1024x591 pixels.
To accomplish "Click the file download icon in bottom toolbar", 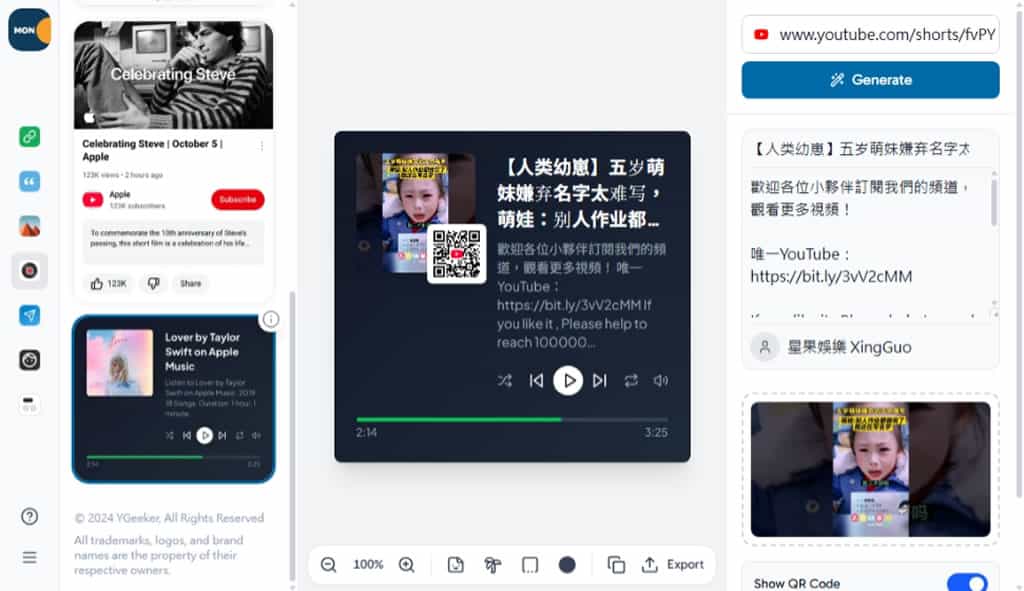I will [456, 564].
